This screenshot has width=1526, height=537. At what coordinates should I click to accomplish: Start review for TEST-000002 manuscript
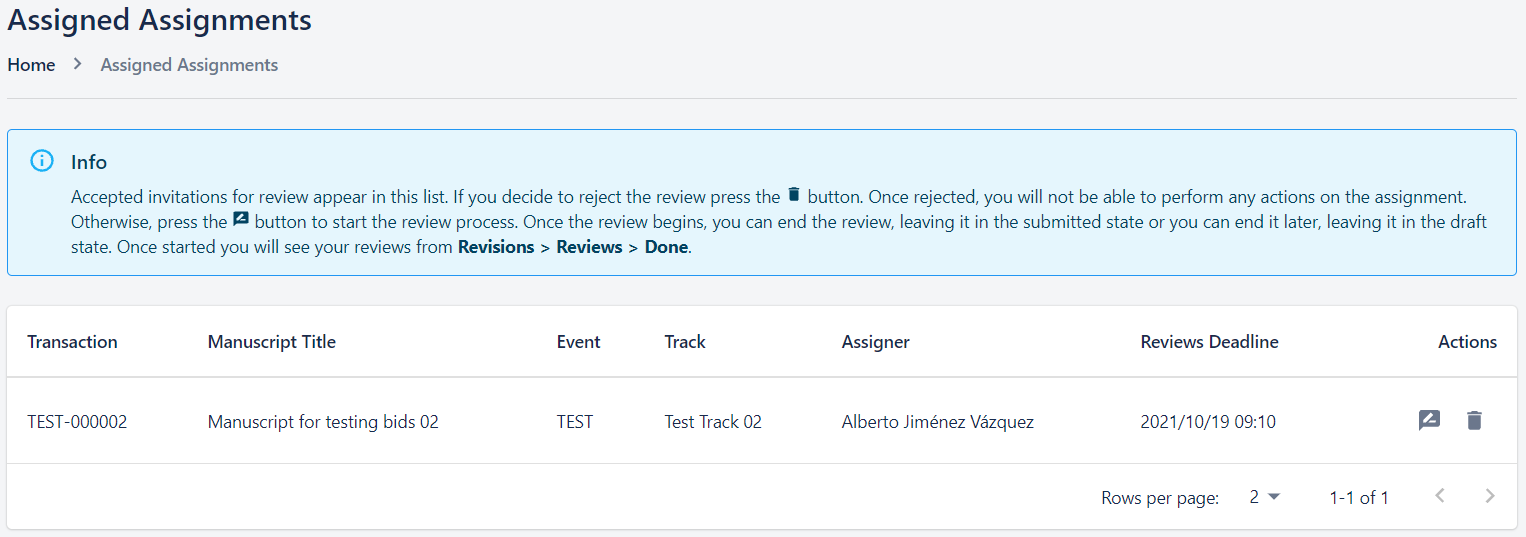pyautogui.click(x=1429, y=421)
